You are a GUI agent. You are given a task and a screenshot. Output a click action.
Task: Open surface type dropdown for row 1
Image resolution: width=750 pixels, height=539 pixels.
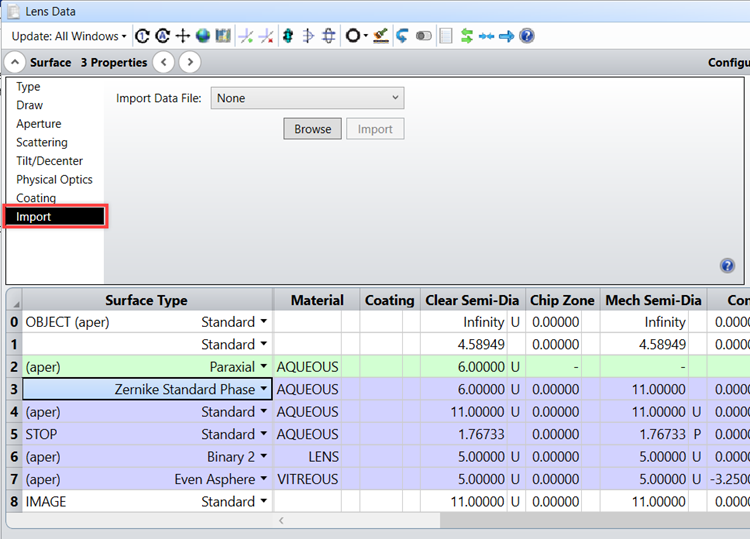[x=264, y=344]
